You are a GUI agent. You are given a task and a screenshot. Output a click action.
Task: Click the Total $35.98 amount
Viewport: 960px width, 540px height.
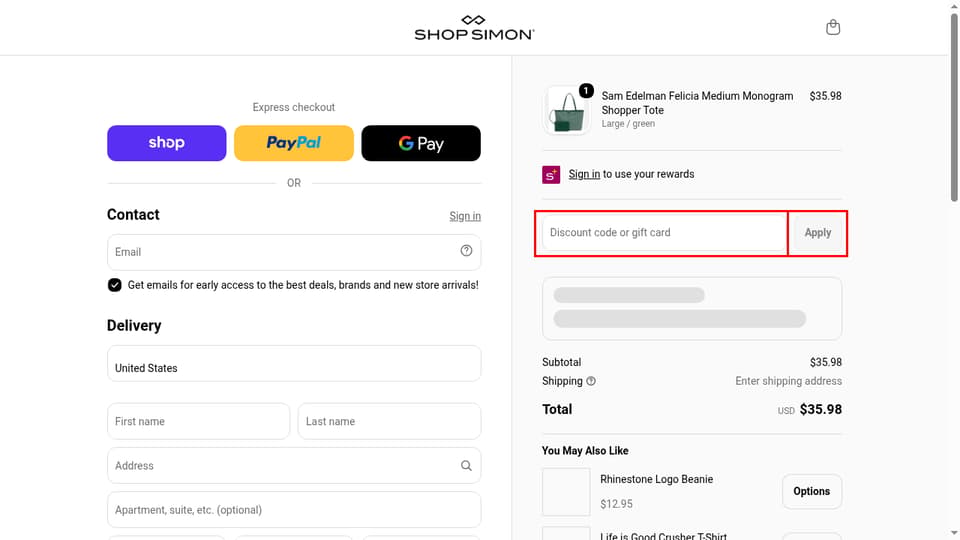(x=820, y=410)
